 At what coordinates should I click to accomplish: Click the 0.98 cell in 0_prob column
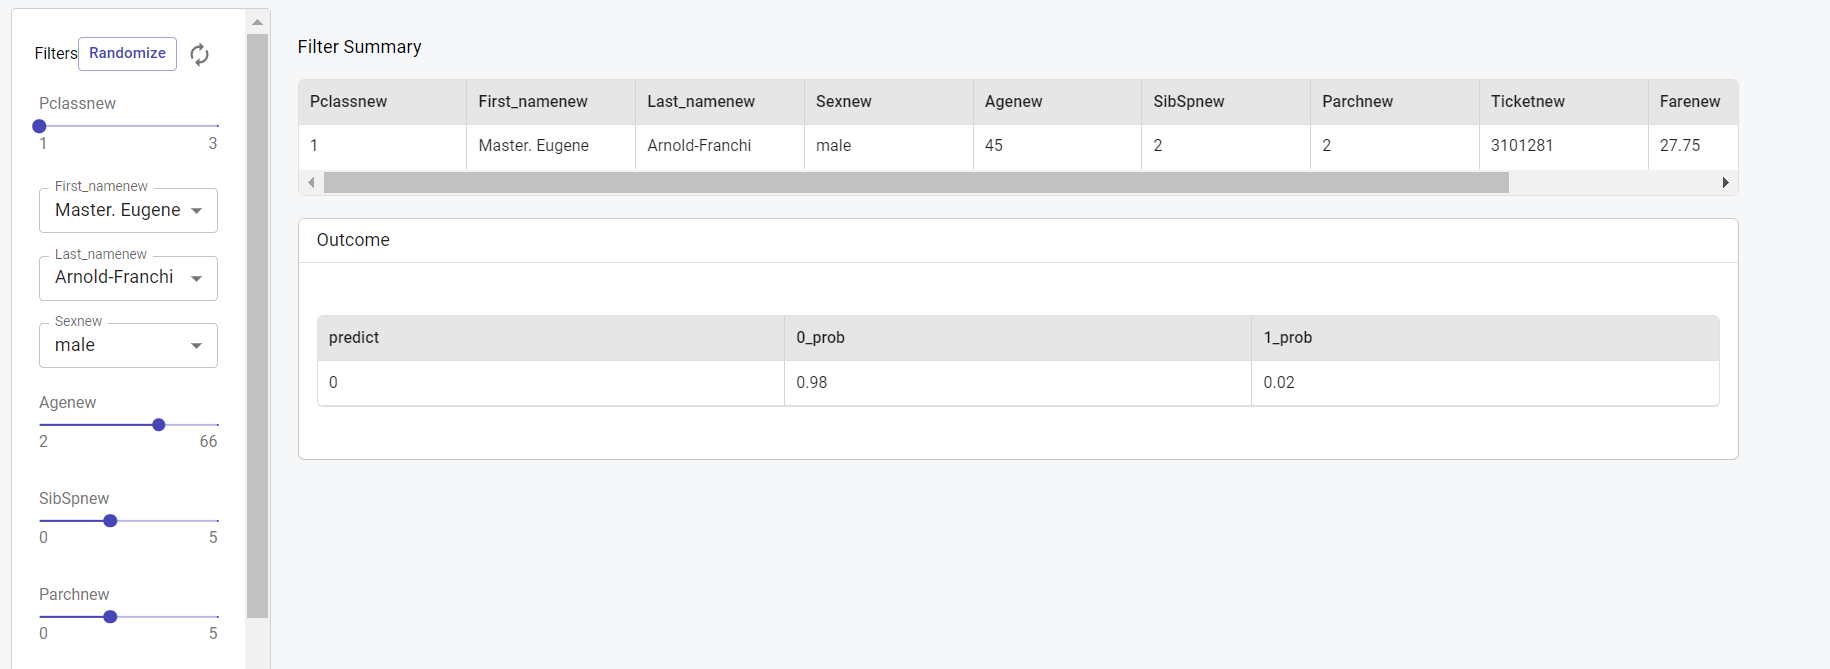click(812, 383)
